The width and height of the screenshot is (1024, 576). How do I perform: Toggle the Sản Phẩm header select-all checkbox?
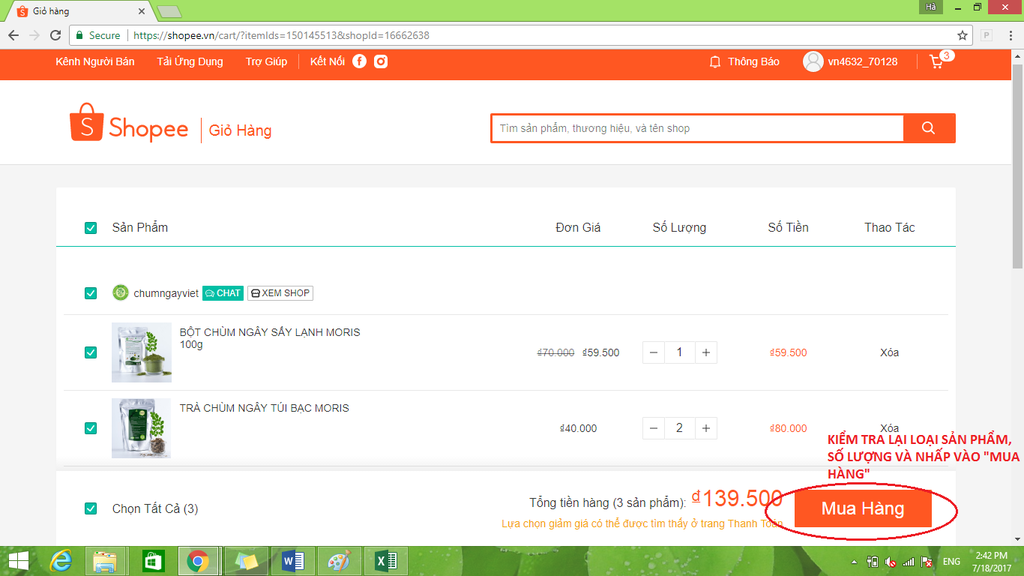coord(91,228)
